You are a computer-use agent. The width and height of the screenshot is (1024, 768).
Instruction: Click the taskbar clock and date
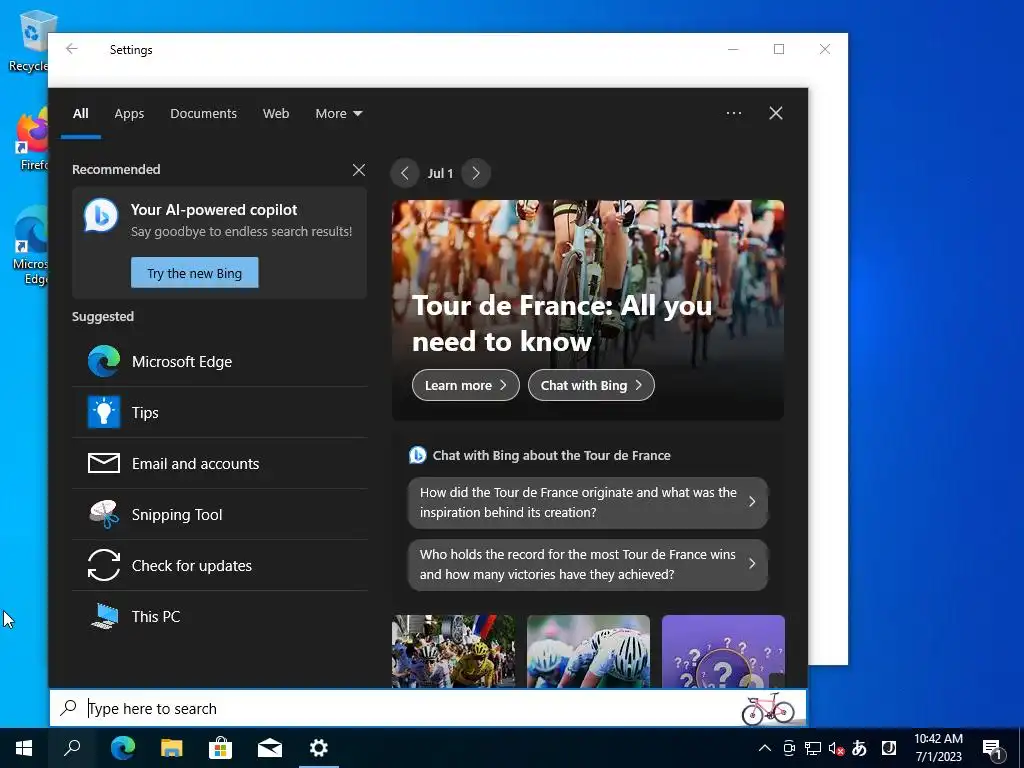(938, 748)
